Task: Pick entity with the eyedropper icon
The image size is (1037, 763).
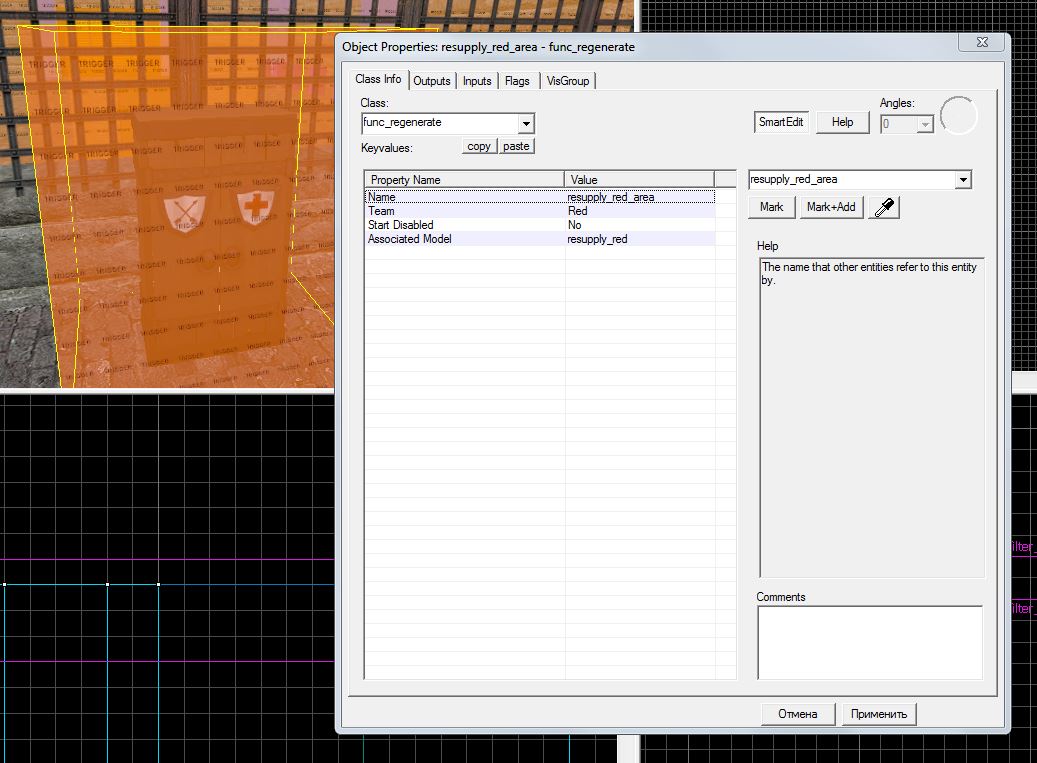Action: (884, 208)
